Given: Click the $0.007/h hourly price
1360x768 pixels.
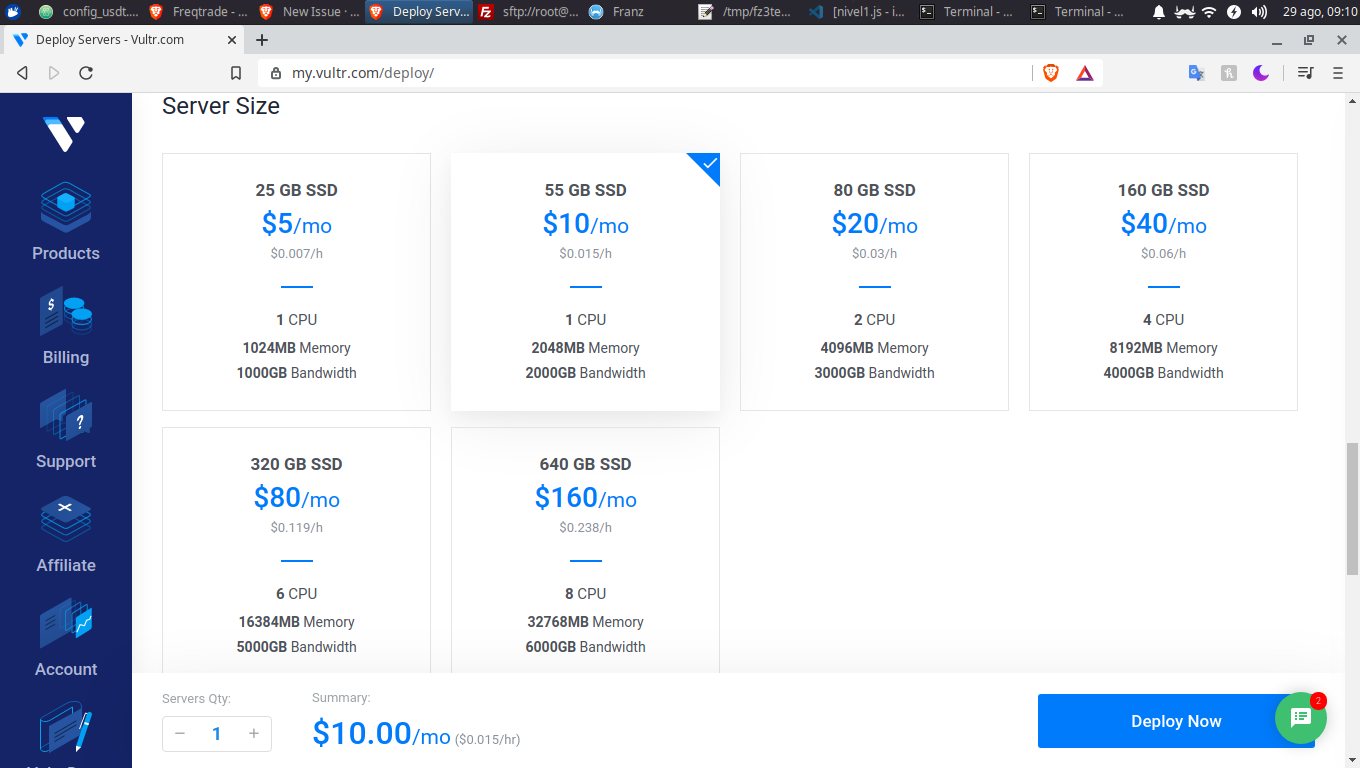Looking at the screenshot, I should click(x=296, y=254).
